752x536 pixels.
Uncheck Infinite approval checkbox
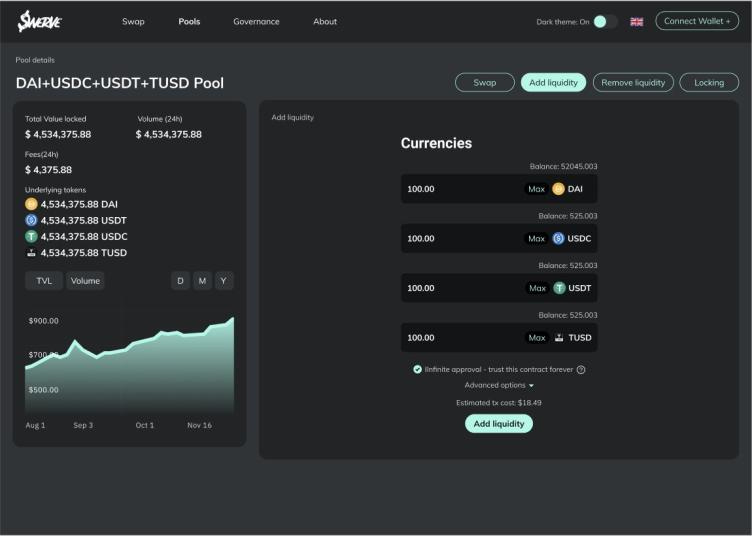[417, 369]
